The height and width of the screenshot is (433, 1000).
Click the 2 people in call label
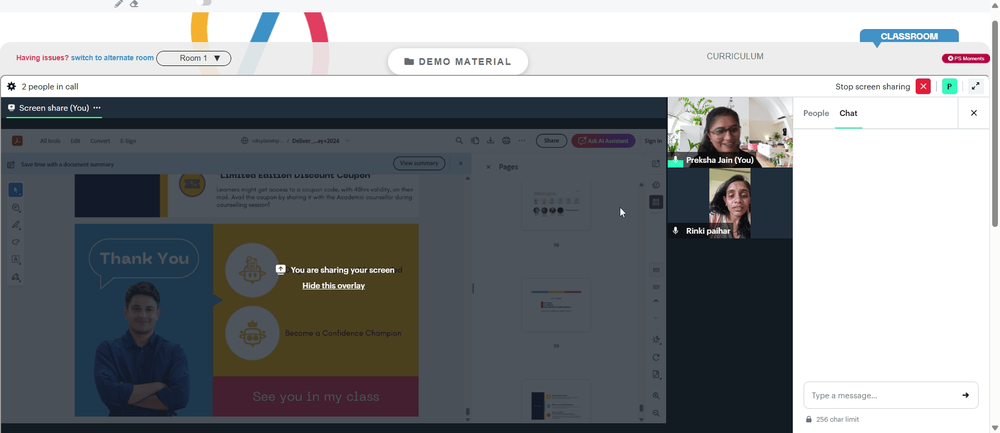tap(50, 87)
